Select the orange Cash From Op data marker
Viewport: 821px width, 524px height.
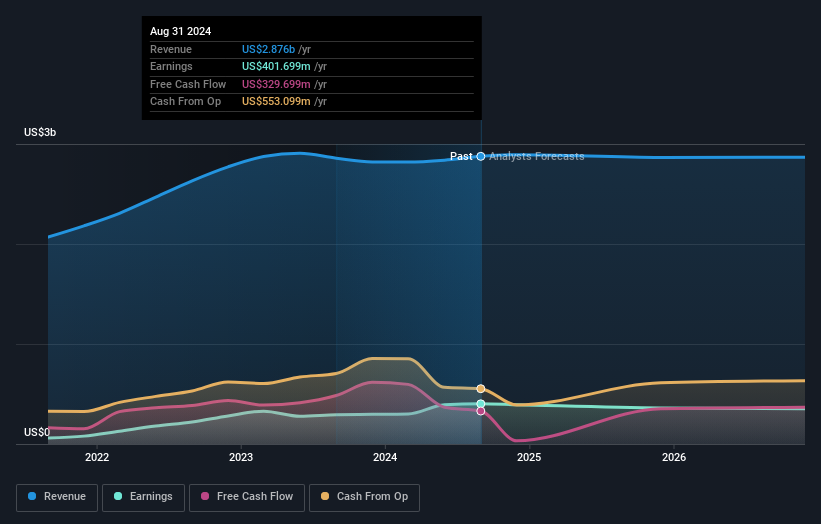click(x=481, y=389)
